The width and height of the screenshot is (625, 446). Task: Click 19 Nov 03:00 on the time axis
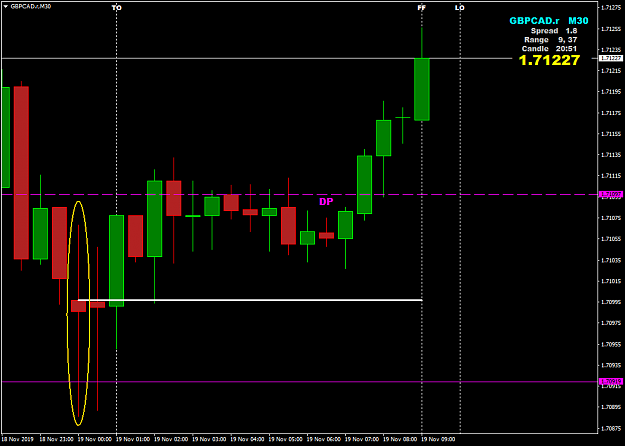click(x=210, y=439)
